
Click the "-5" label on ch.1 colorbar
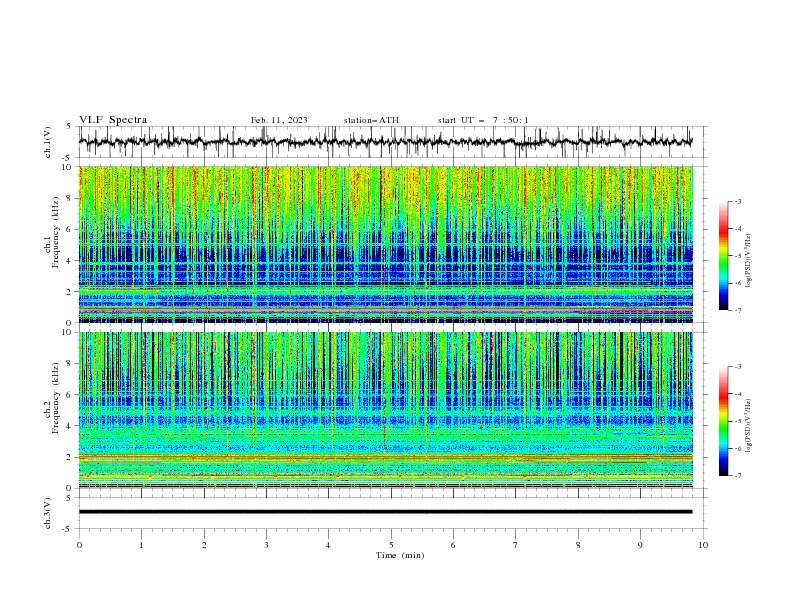(x=738, y=256)
